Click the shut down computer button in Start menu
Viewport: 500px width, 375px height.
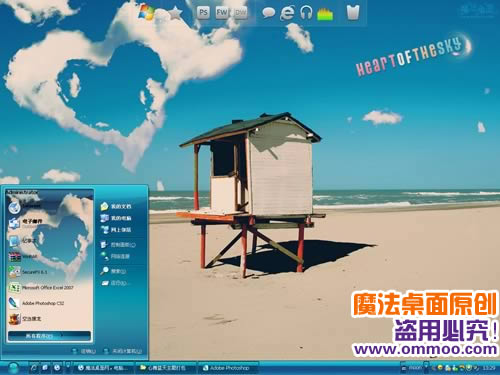(123, 351)
